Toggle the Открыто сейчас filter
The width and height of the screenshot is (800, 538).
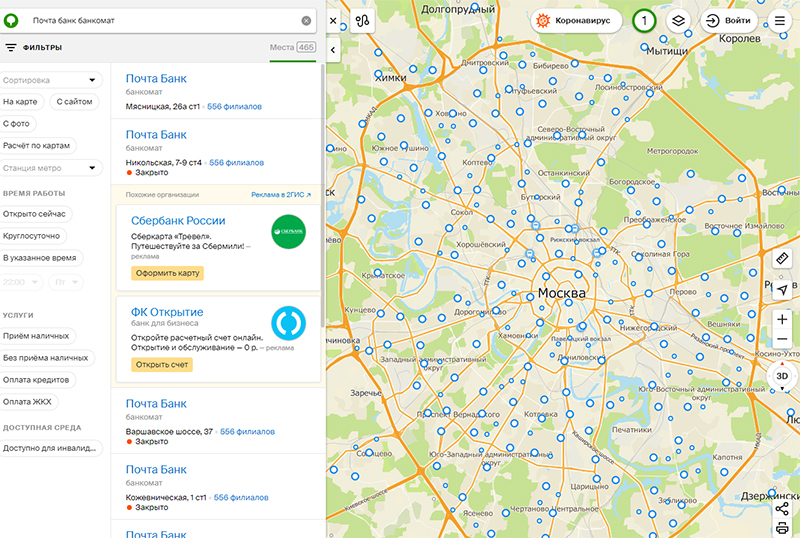(34, 214)
